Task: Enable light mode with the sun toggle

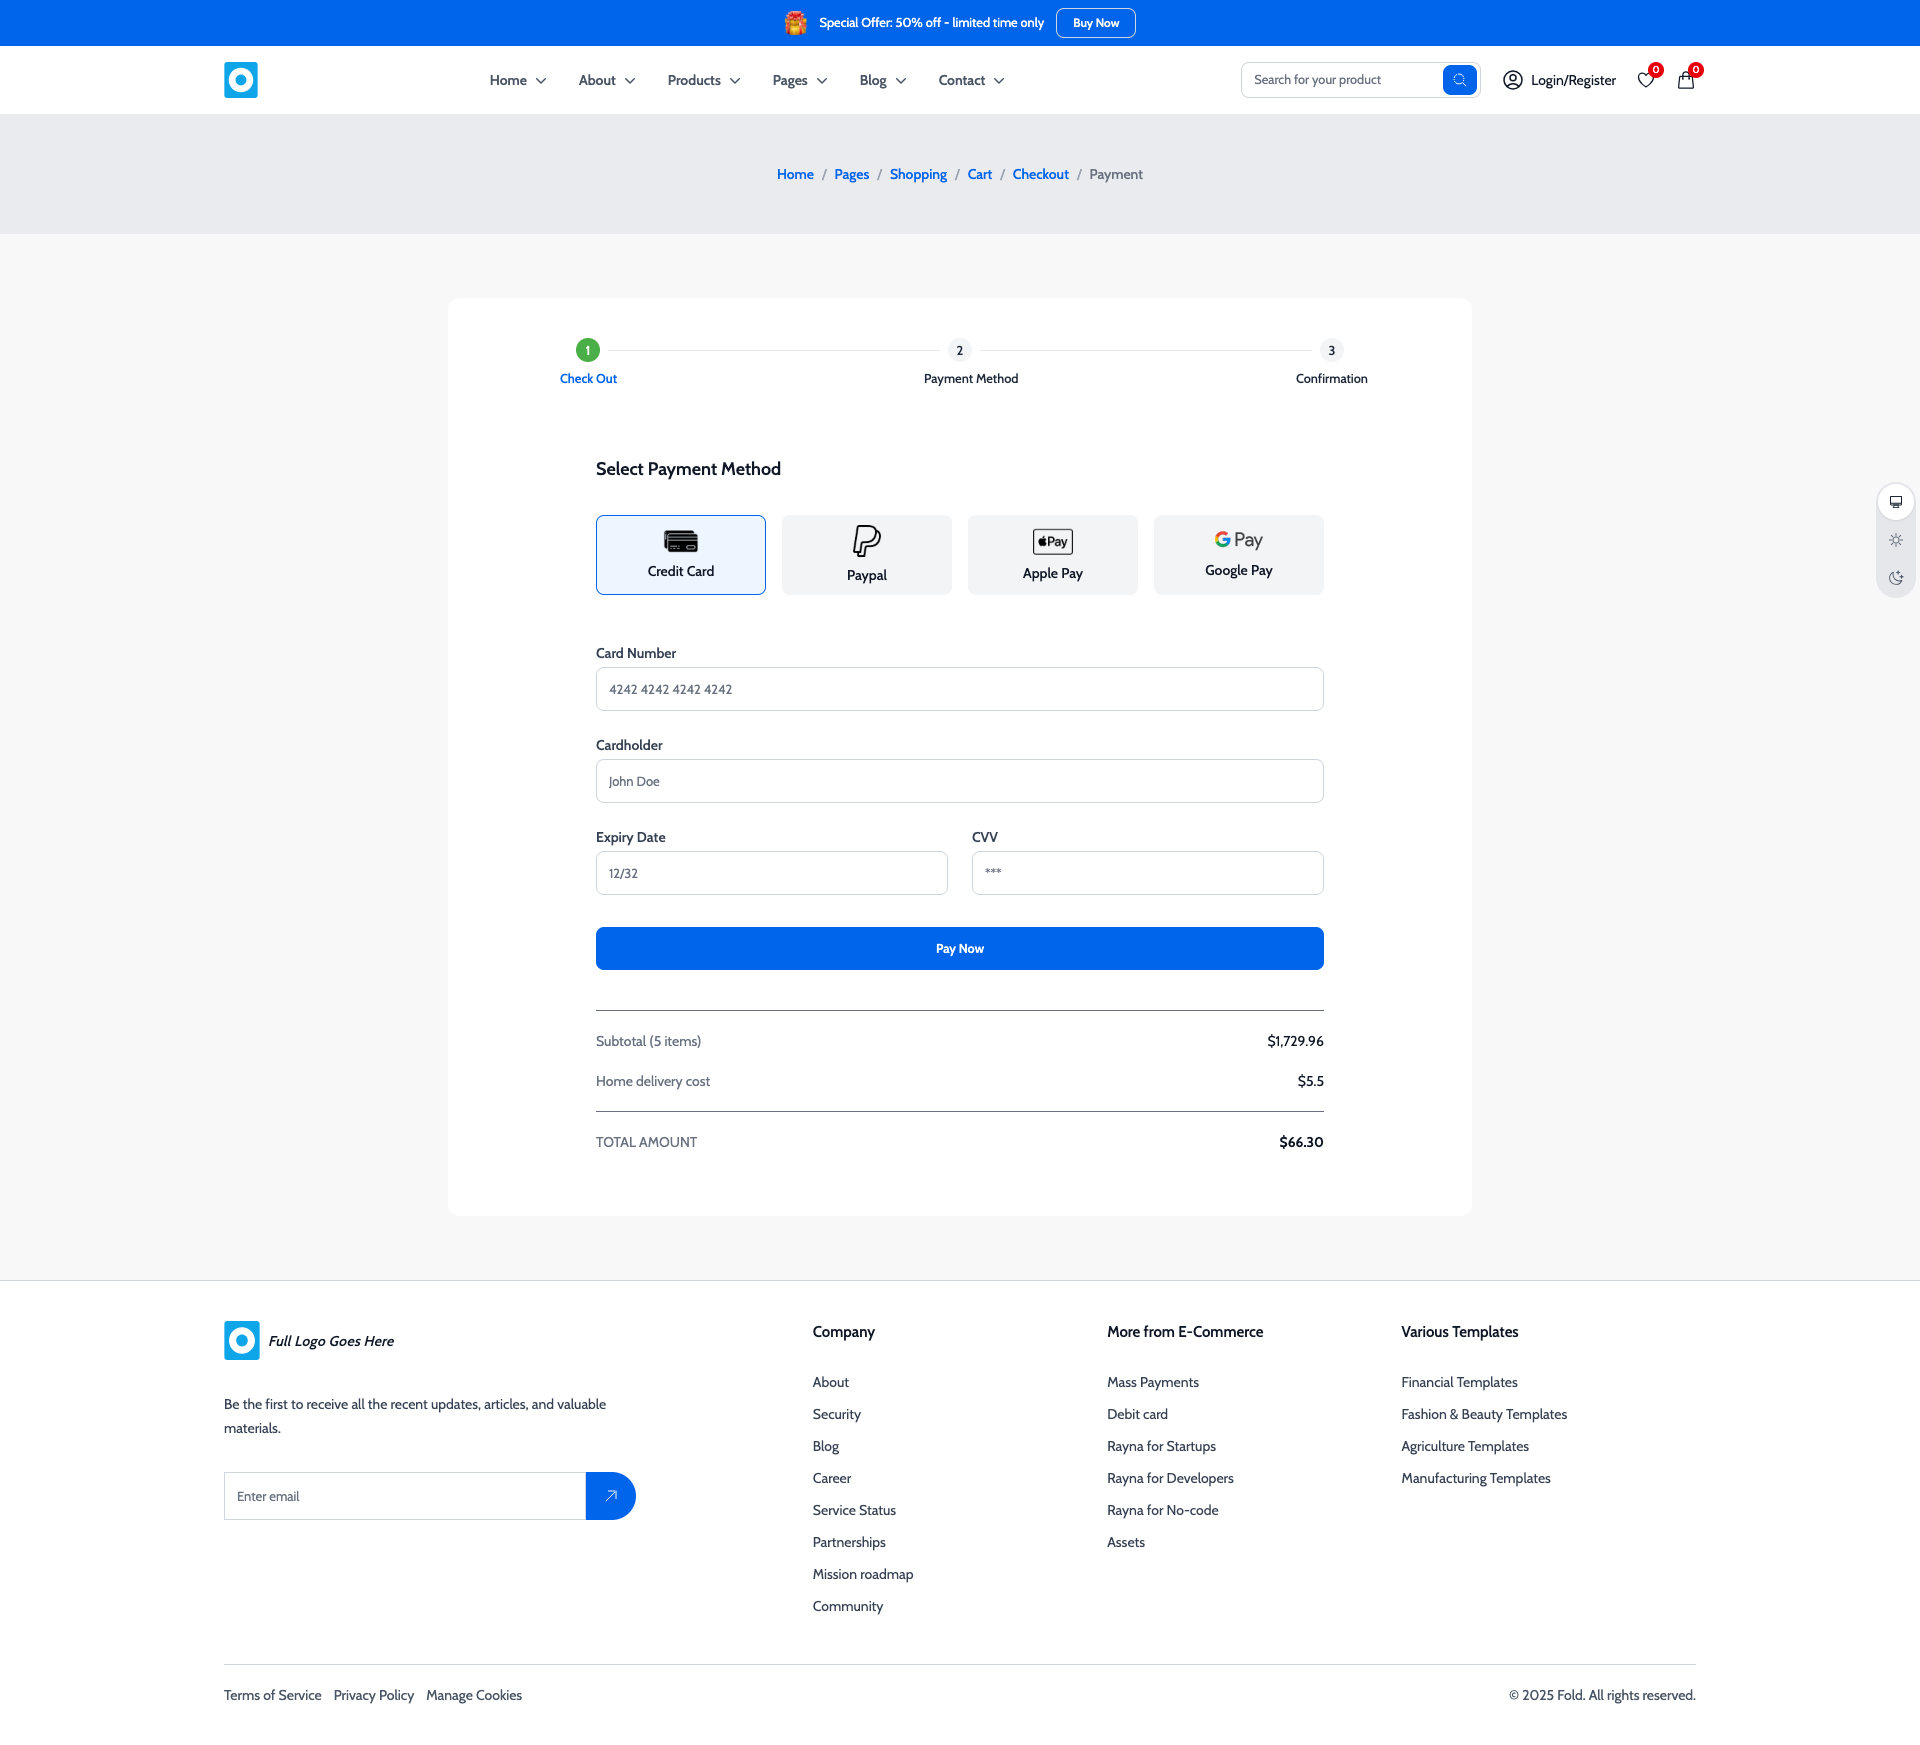Action: [x=1896, y=539]
